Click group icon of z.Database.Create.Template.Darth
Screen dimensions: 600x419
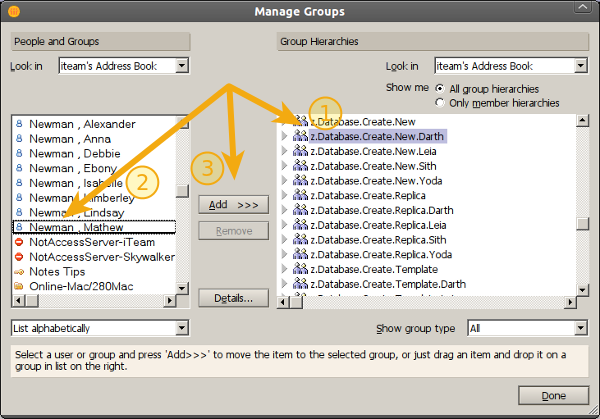coord(300,284)
